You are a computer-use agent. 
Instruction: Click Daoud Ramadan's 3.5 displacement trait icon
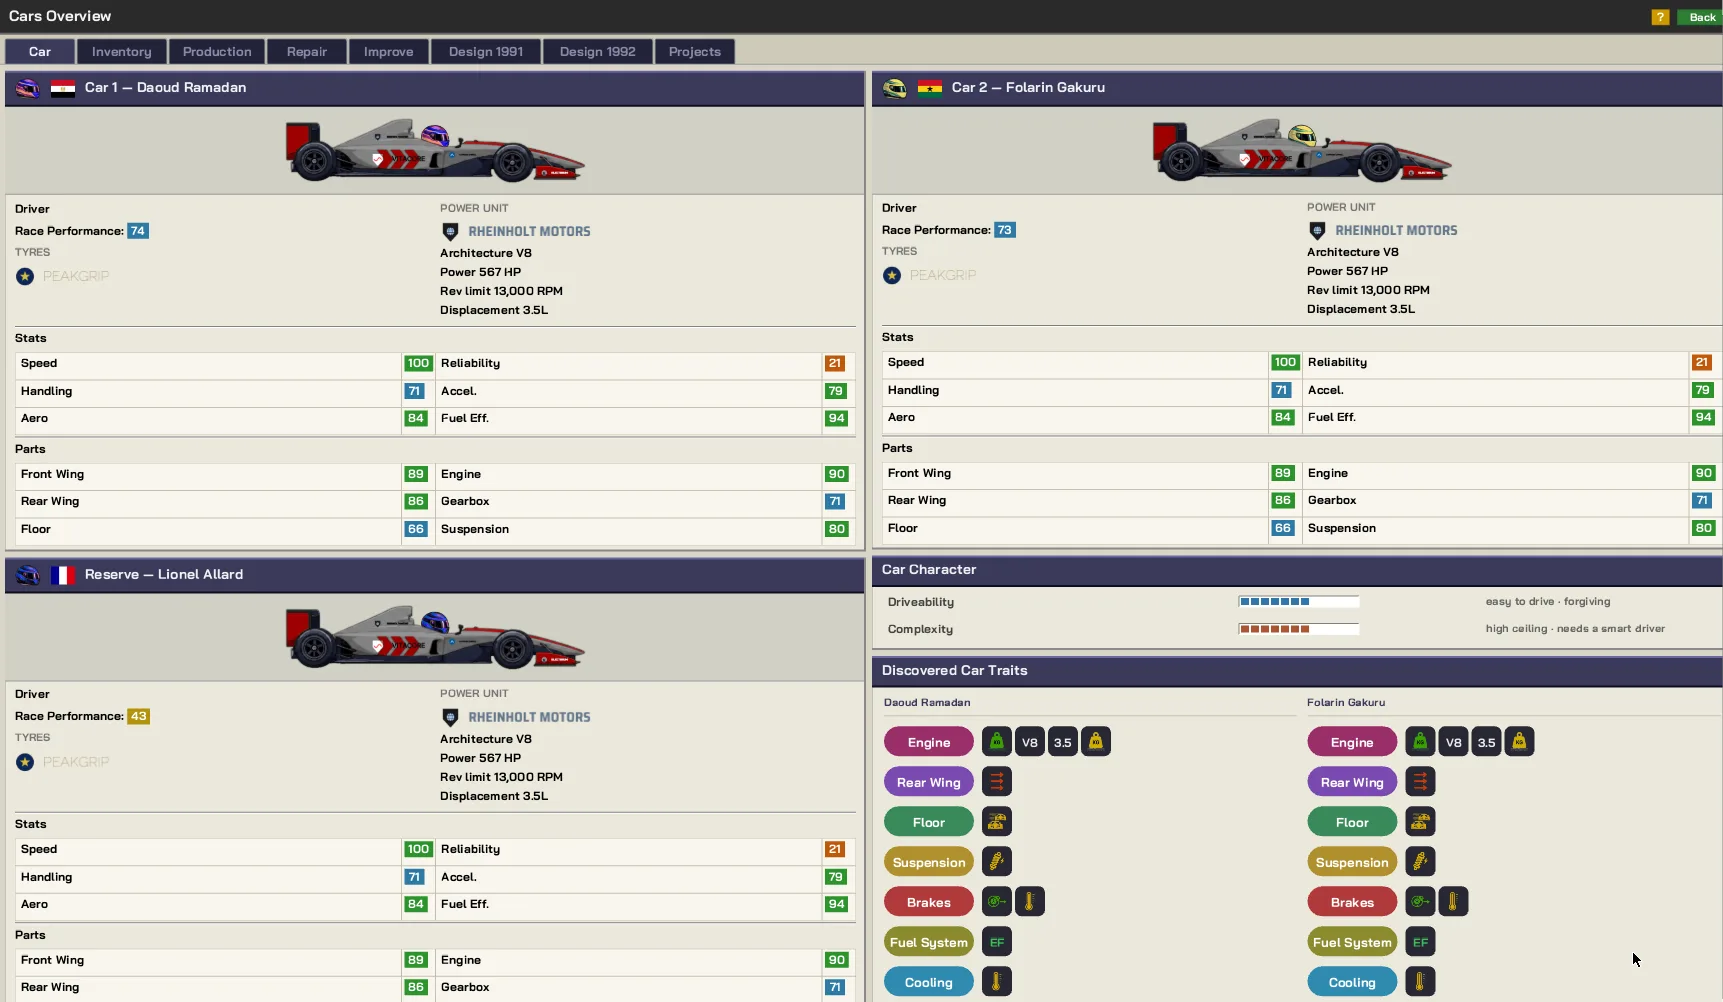pos(1063,742)
